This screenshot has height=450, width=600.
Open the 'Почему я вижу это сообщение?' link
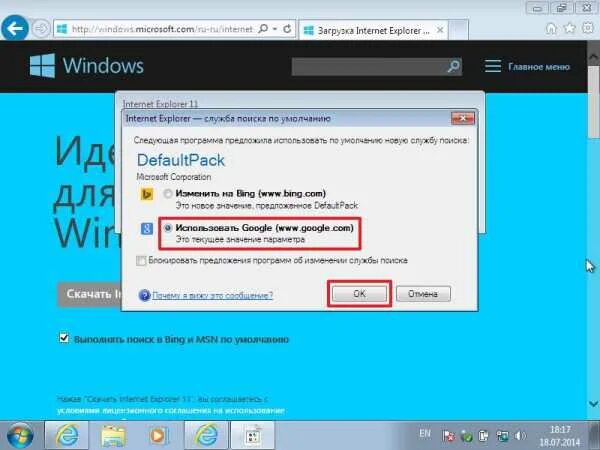tap(212, 295)
